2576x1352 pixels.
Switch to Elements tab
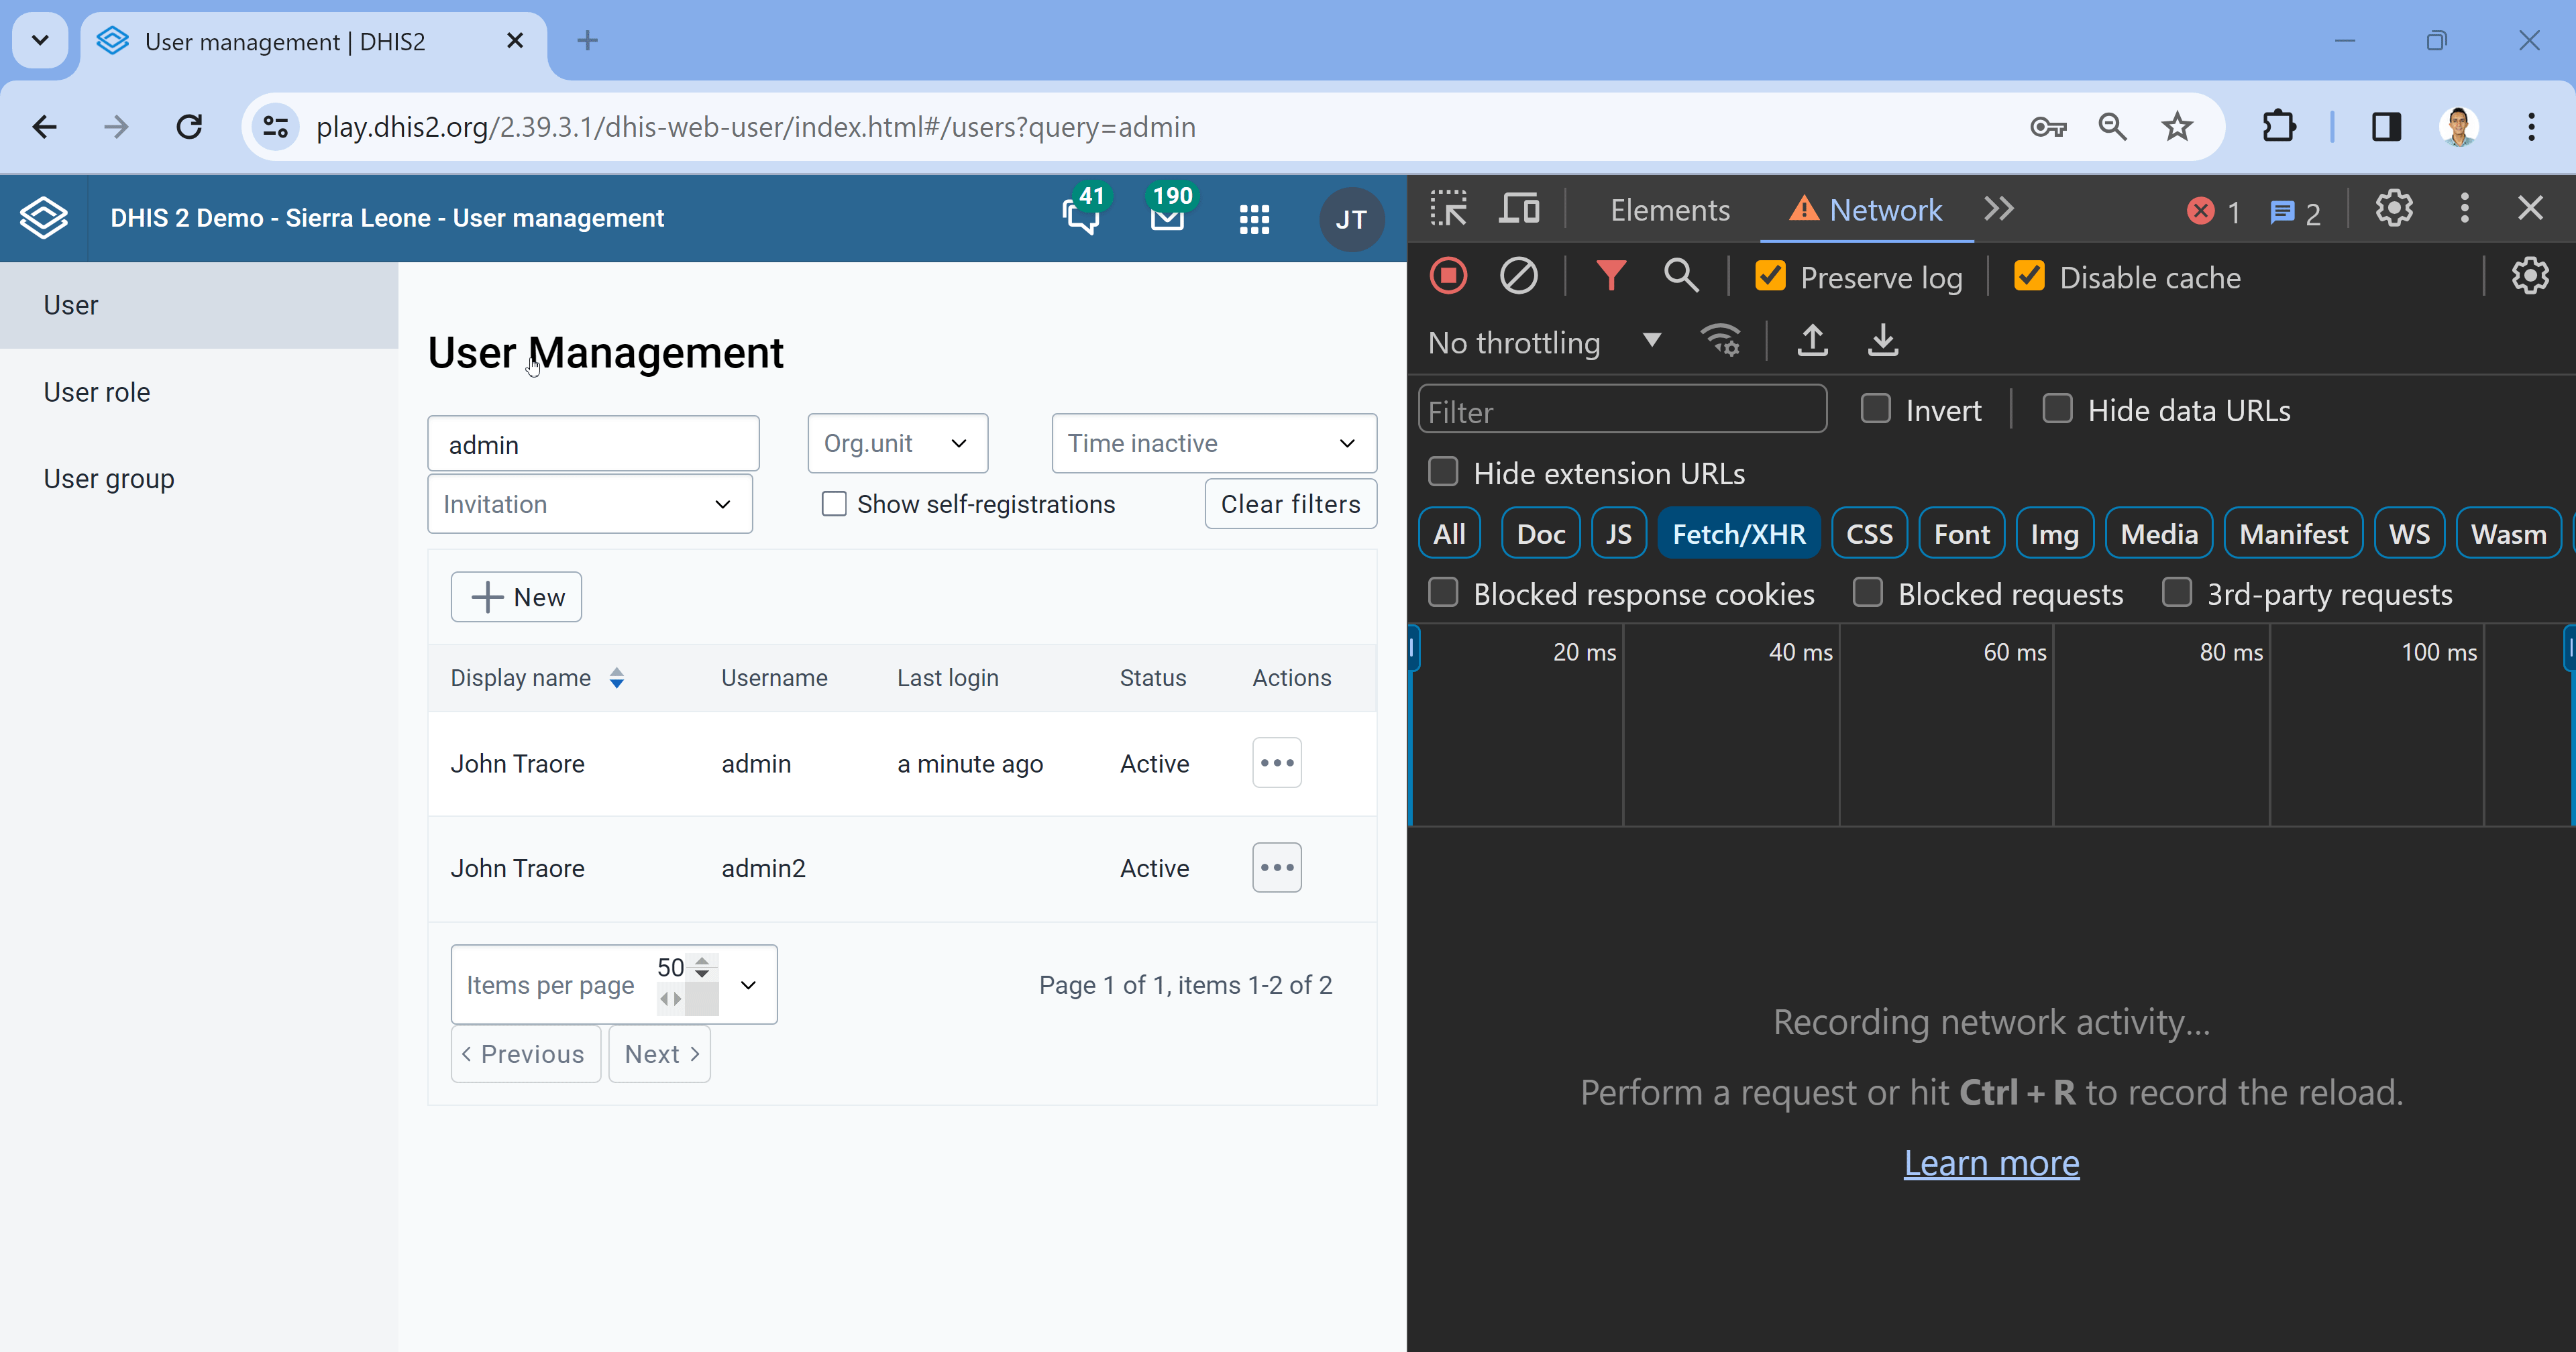click(1669, 210)
